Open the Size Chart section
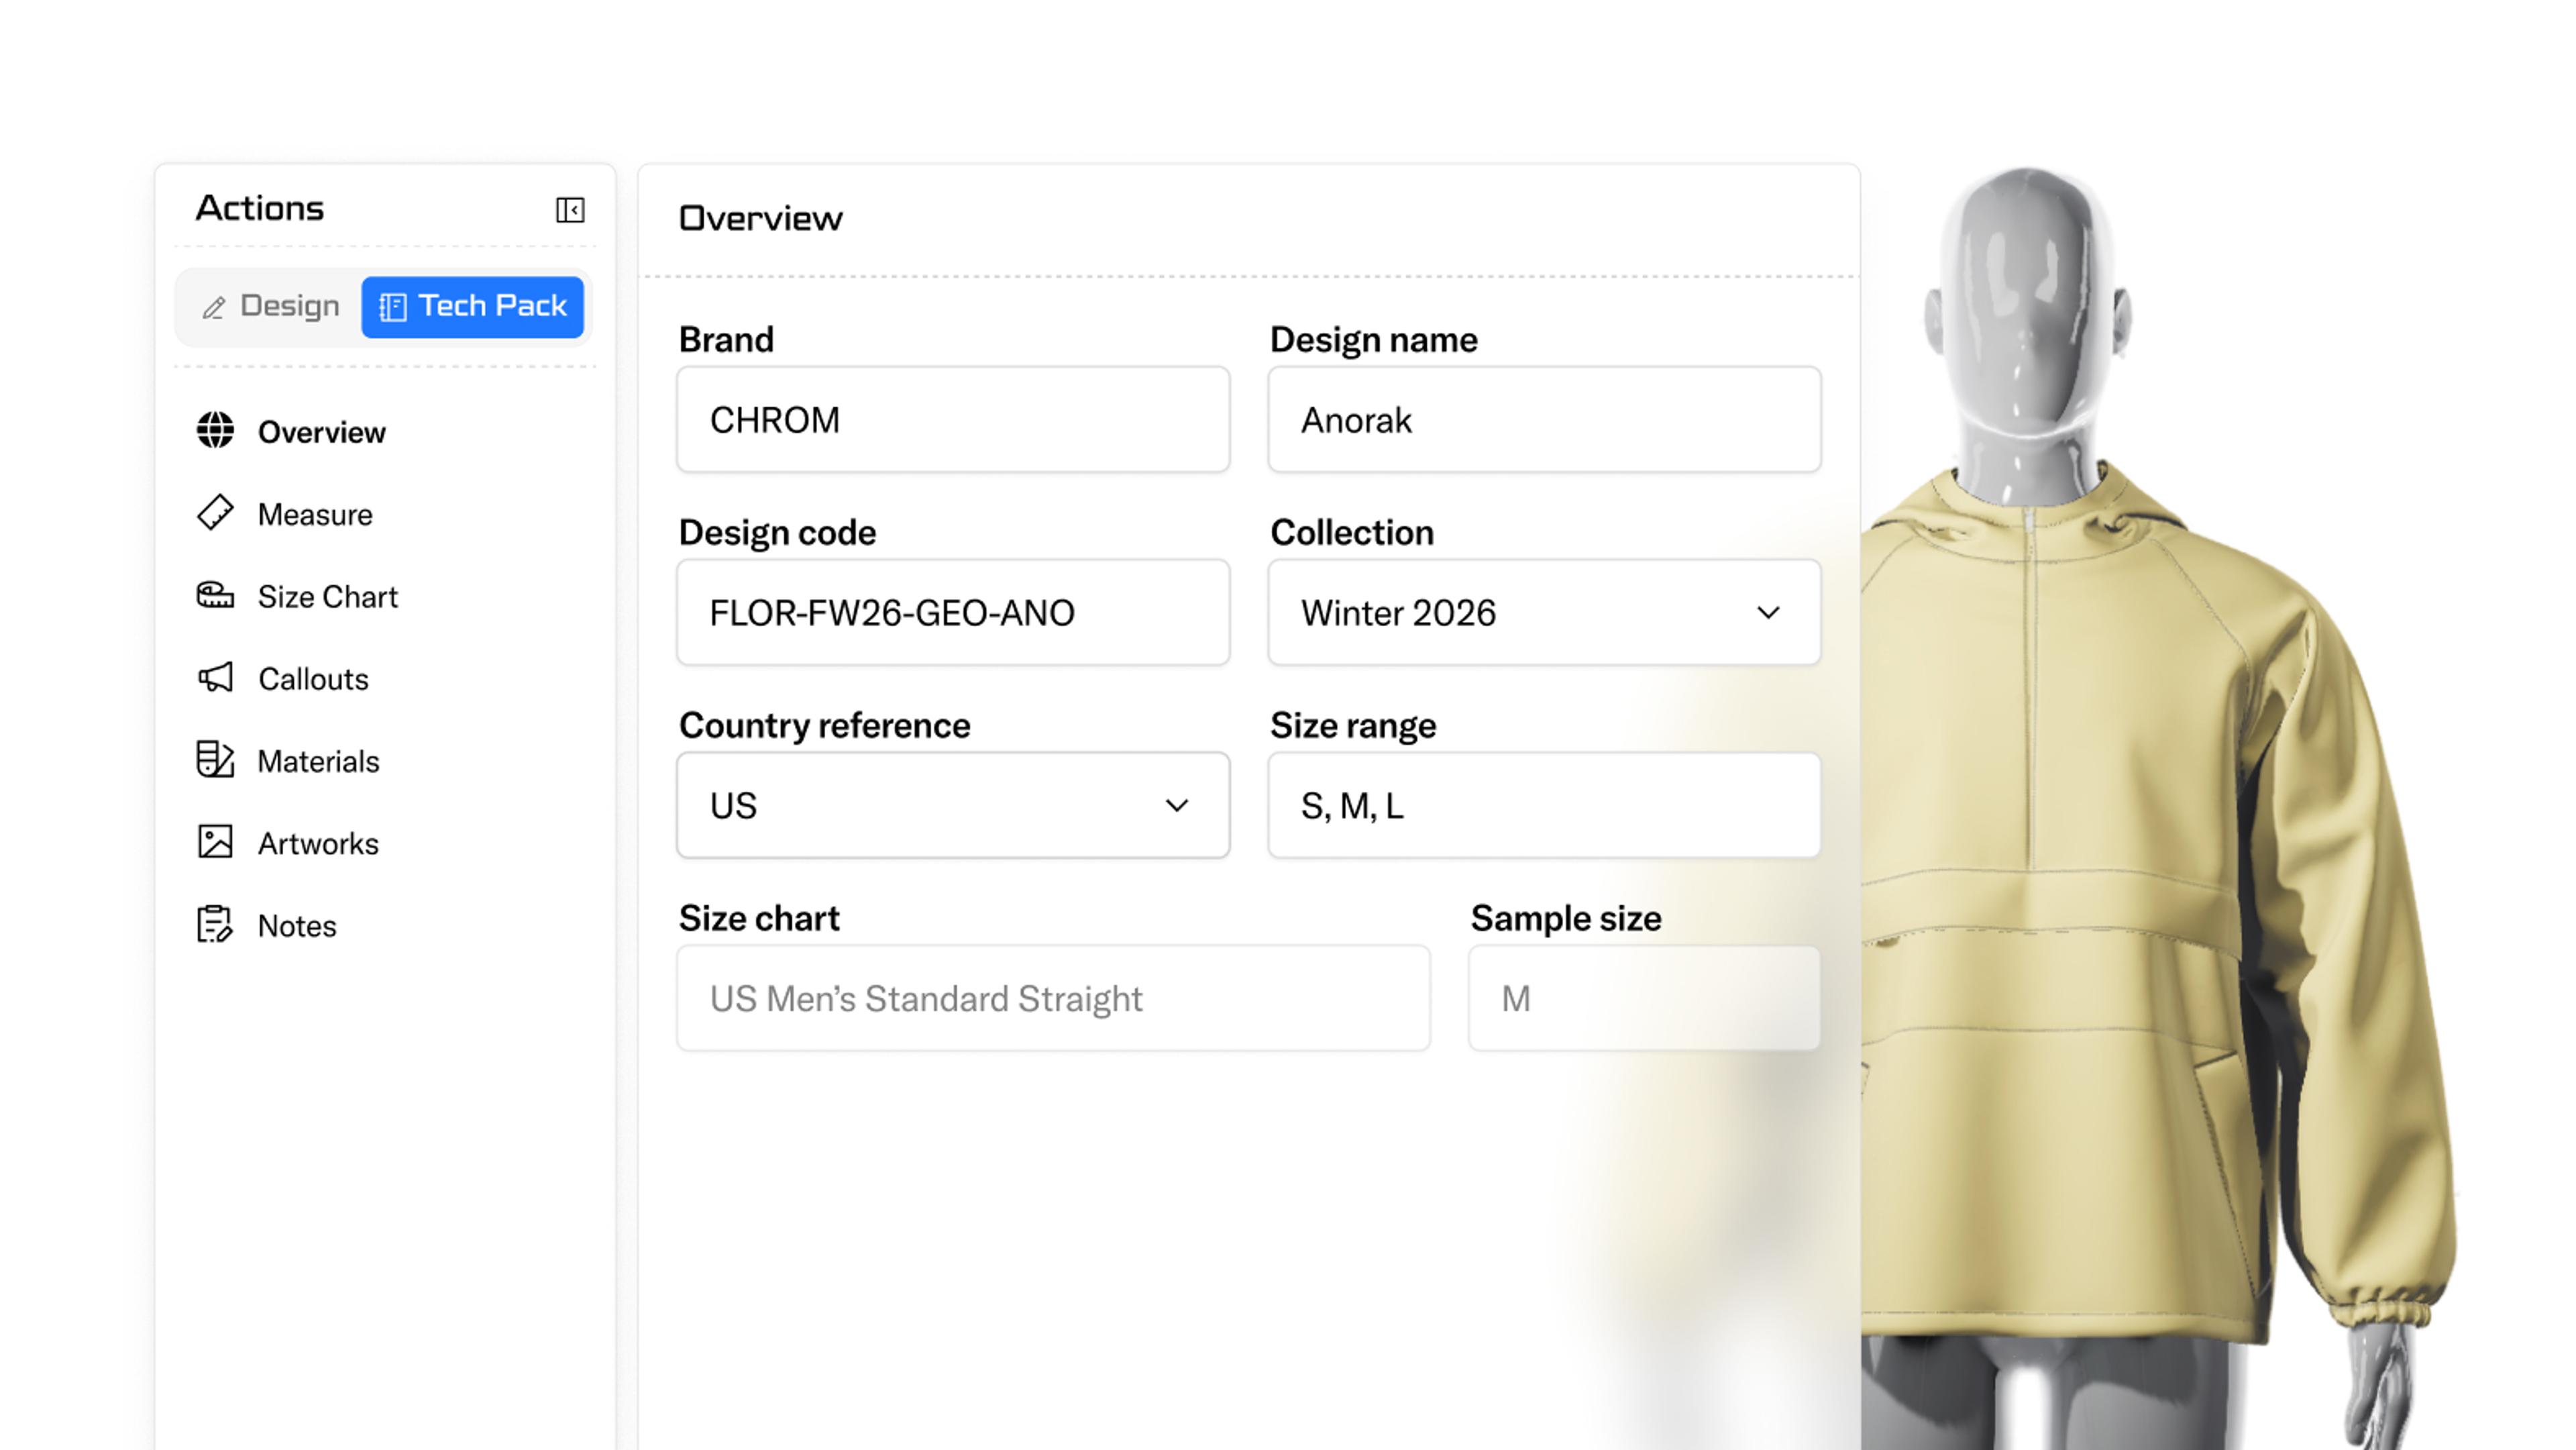This screenshot has height=1450, width=2576. point(327,597)
